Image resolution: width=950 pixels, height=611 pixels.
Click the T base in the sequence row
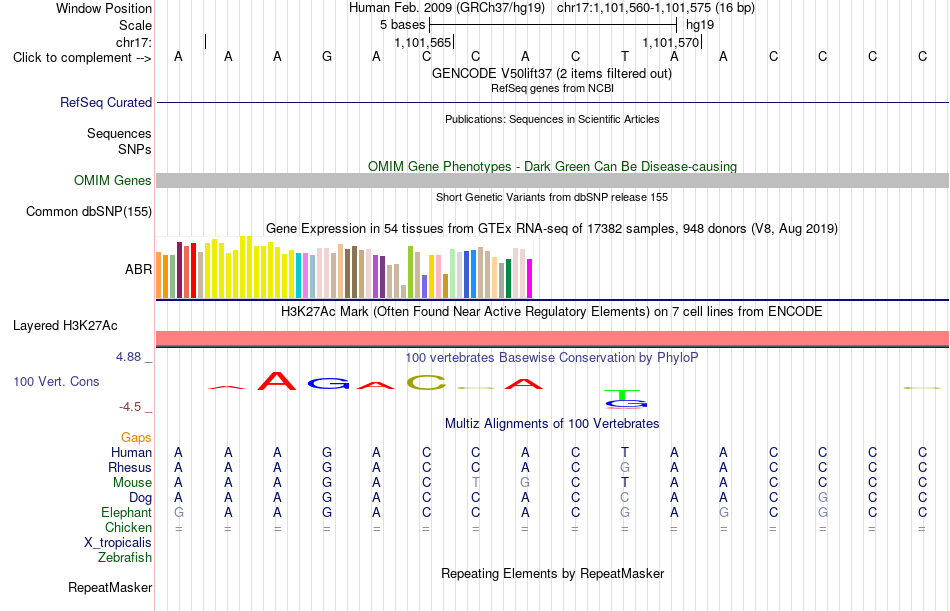pyautogui.click(x=625, y=56)
